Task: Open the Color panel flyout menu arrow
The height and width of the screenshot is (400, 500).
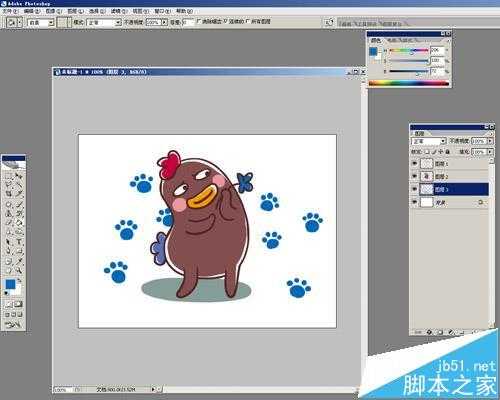Action: point(448,40)
